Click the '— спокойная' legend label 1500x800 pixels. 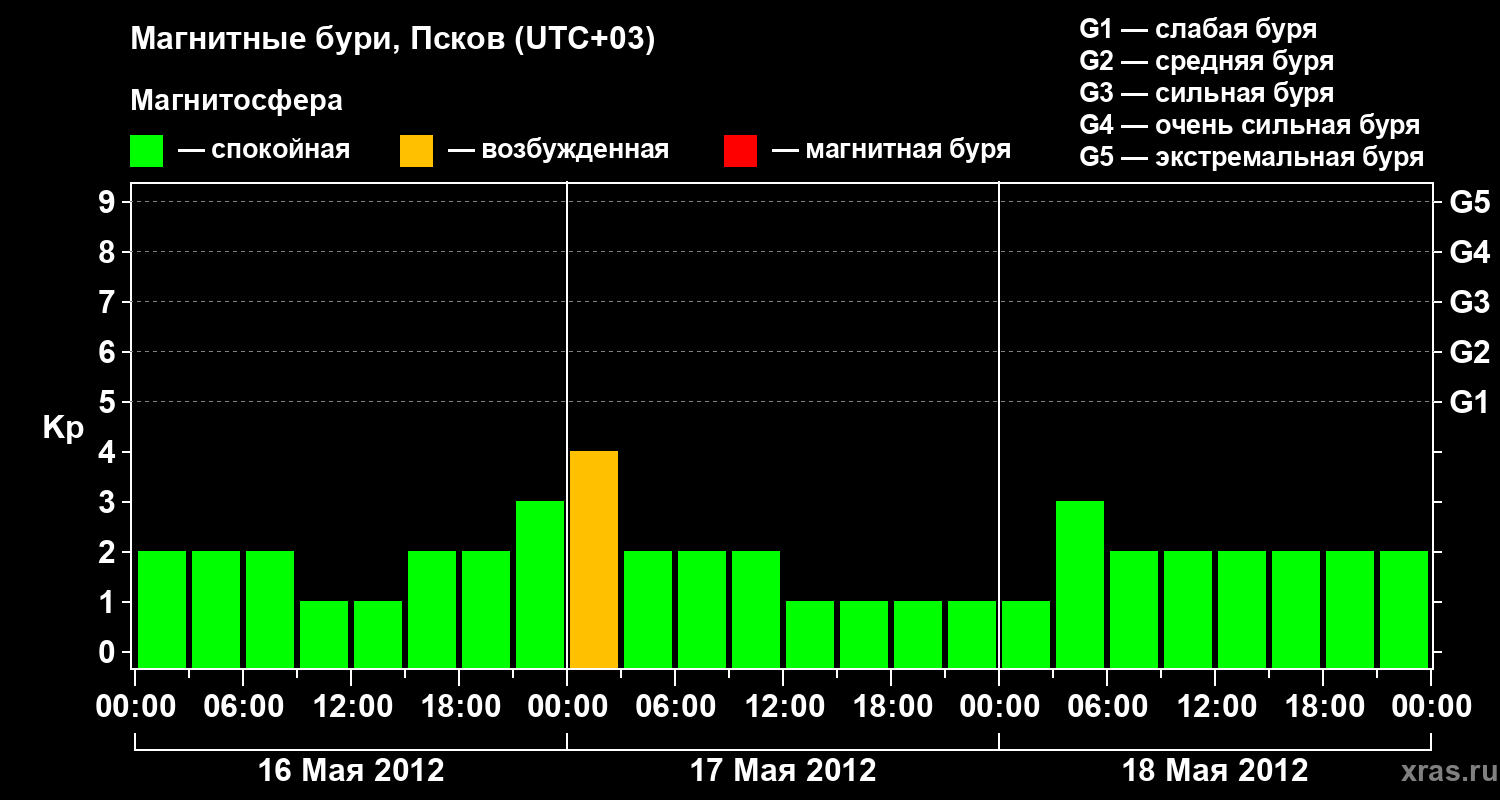[x=264, y=150]
